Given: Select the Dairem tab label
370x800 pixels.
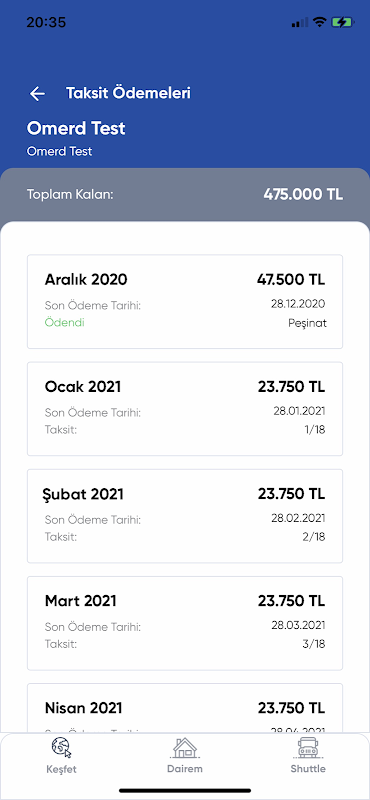Looking at the screenshot, I should (185, 769).
